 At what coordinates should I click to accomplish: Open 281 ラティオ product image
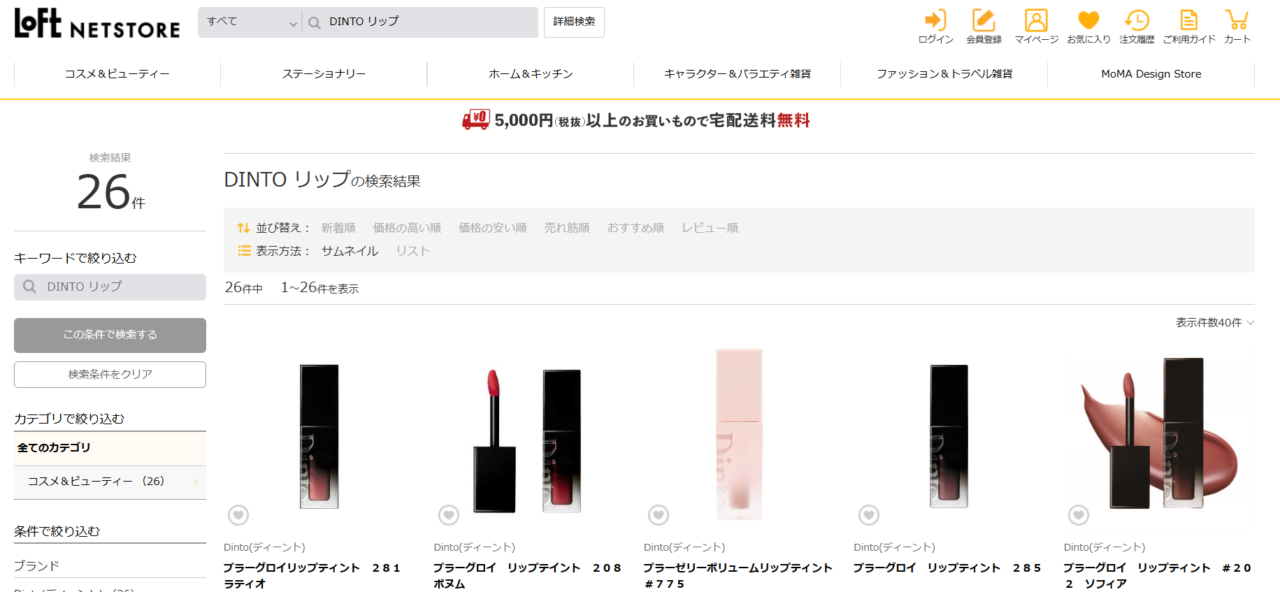pos(319,436)
